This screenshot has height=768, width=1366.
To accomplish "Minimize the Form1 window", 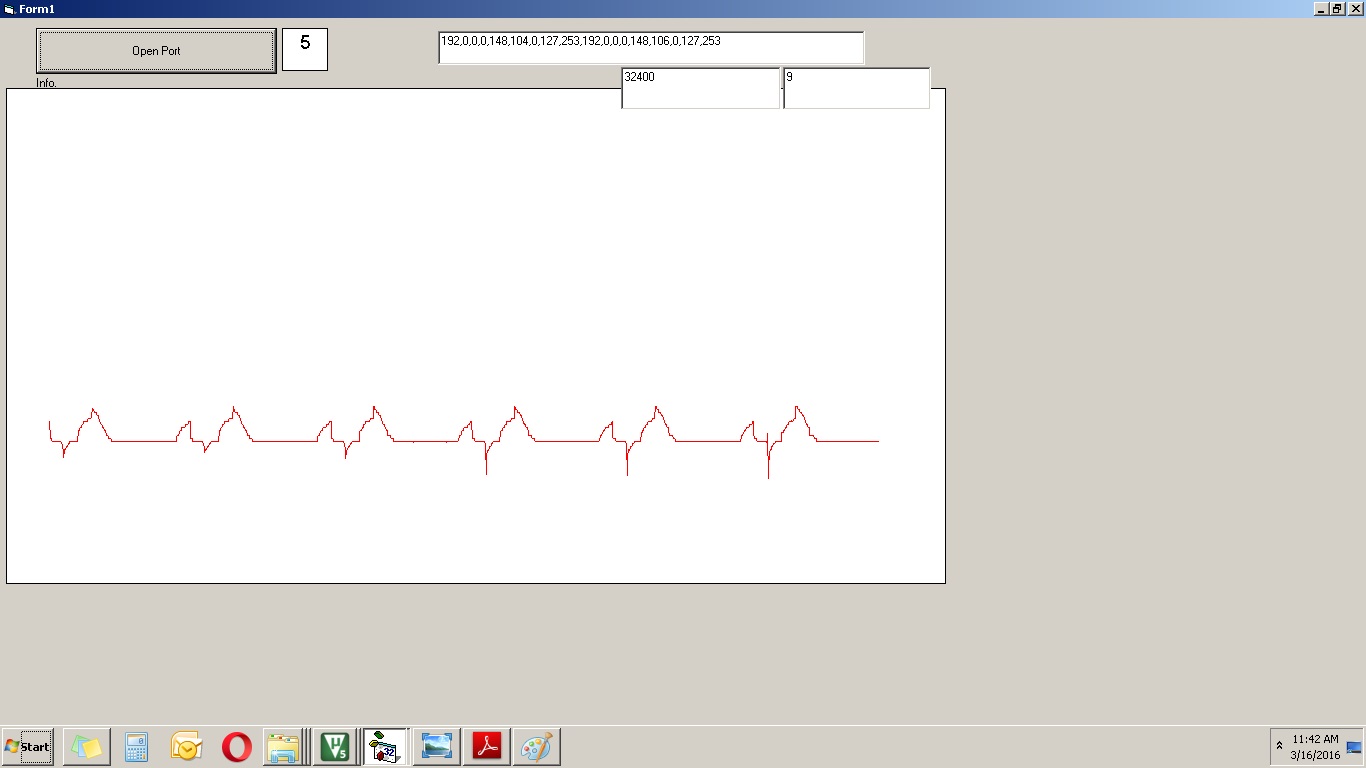I will pyautogui.click(x=1321, y=9).
